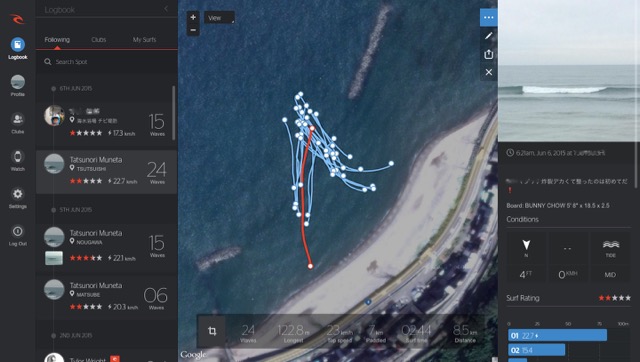Click the pencil edit icon
Image resolution: width=640 pixels, height=362 pixels.
click(x=489, y=36)
